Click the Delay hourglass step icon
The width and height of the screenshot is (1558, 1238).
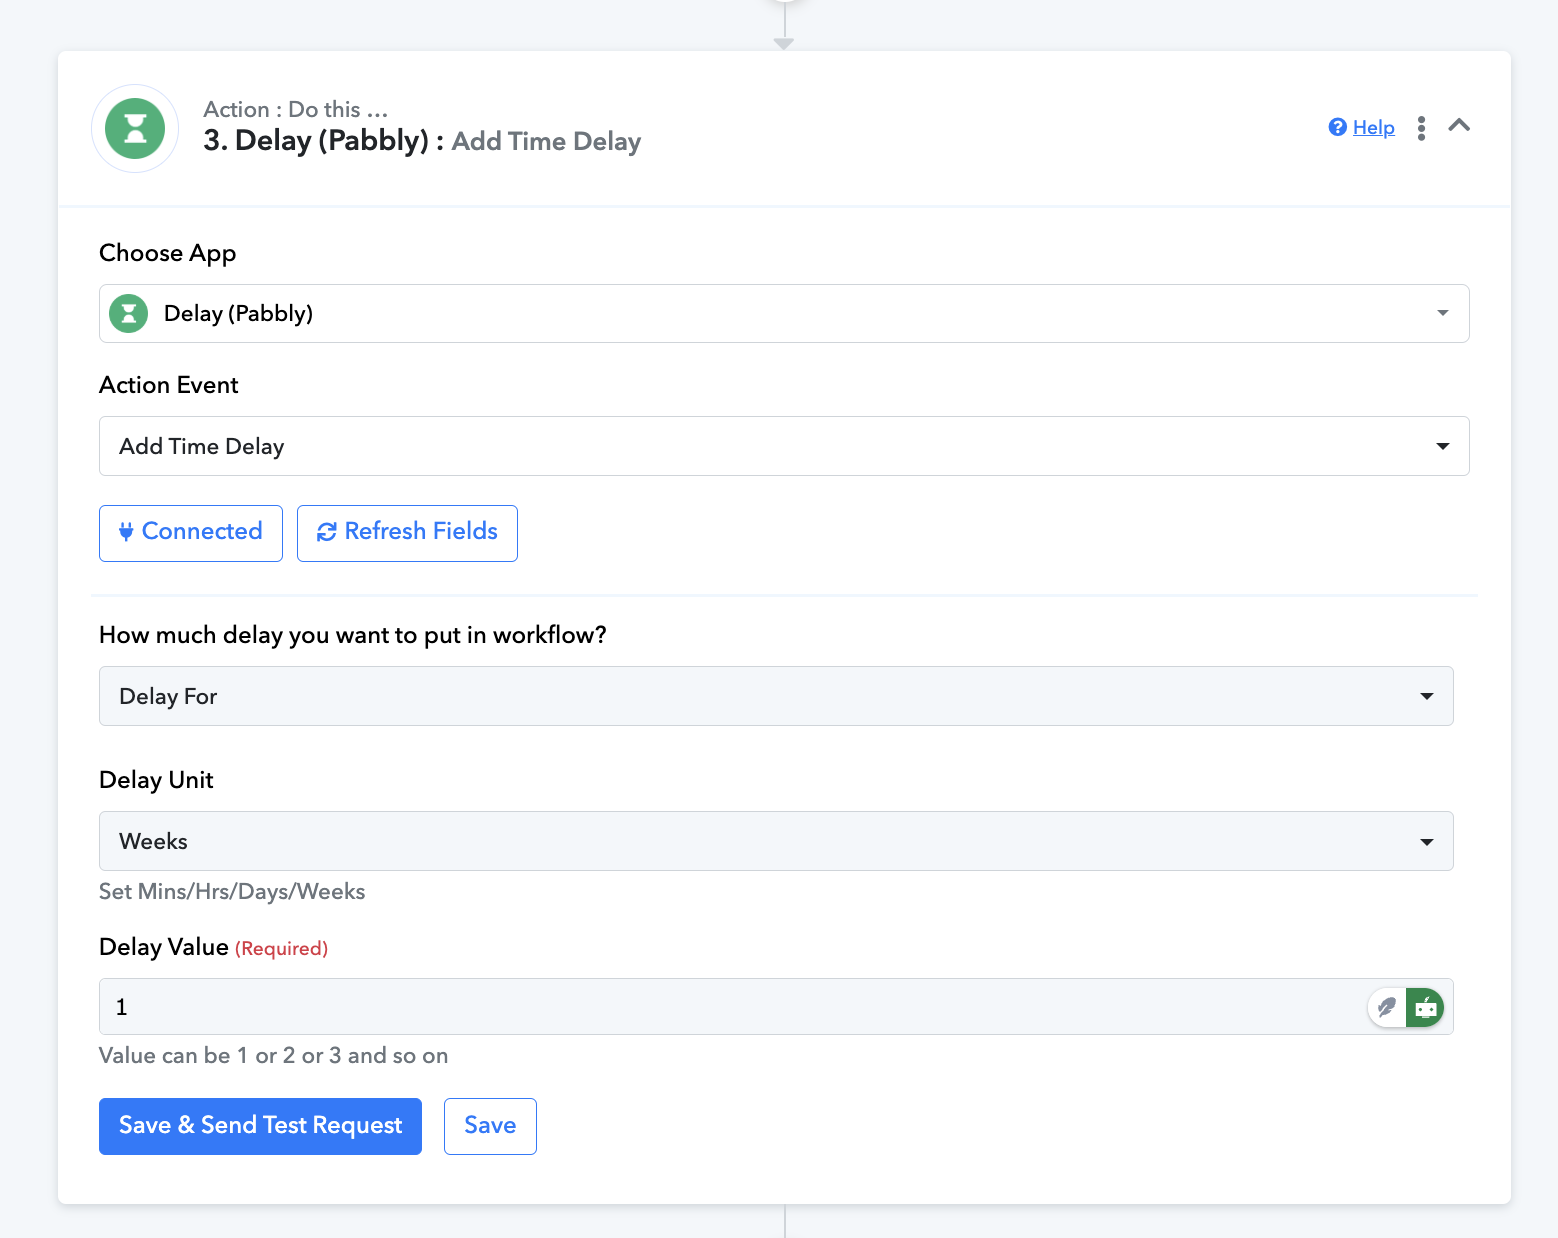(x=135, y=128)
